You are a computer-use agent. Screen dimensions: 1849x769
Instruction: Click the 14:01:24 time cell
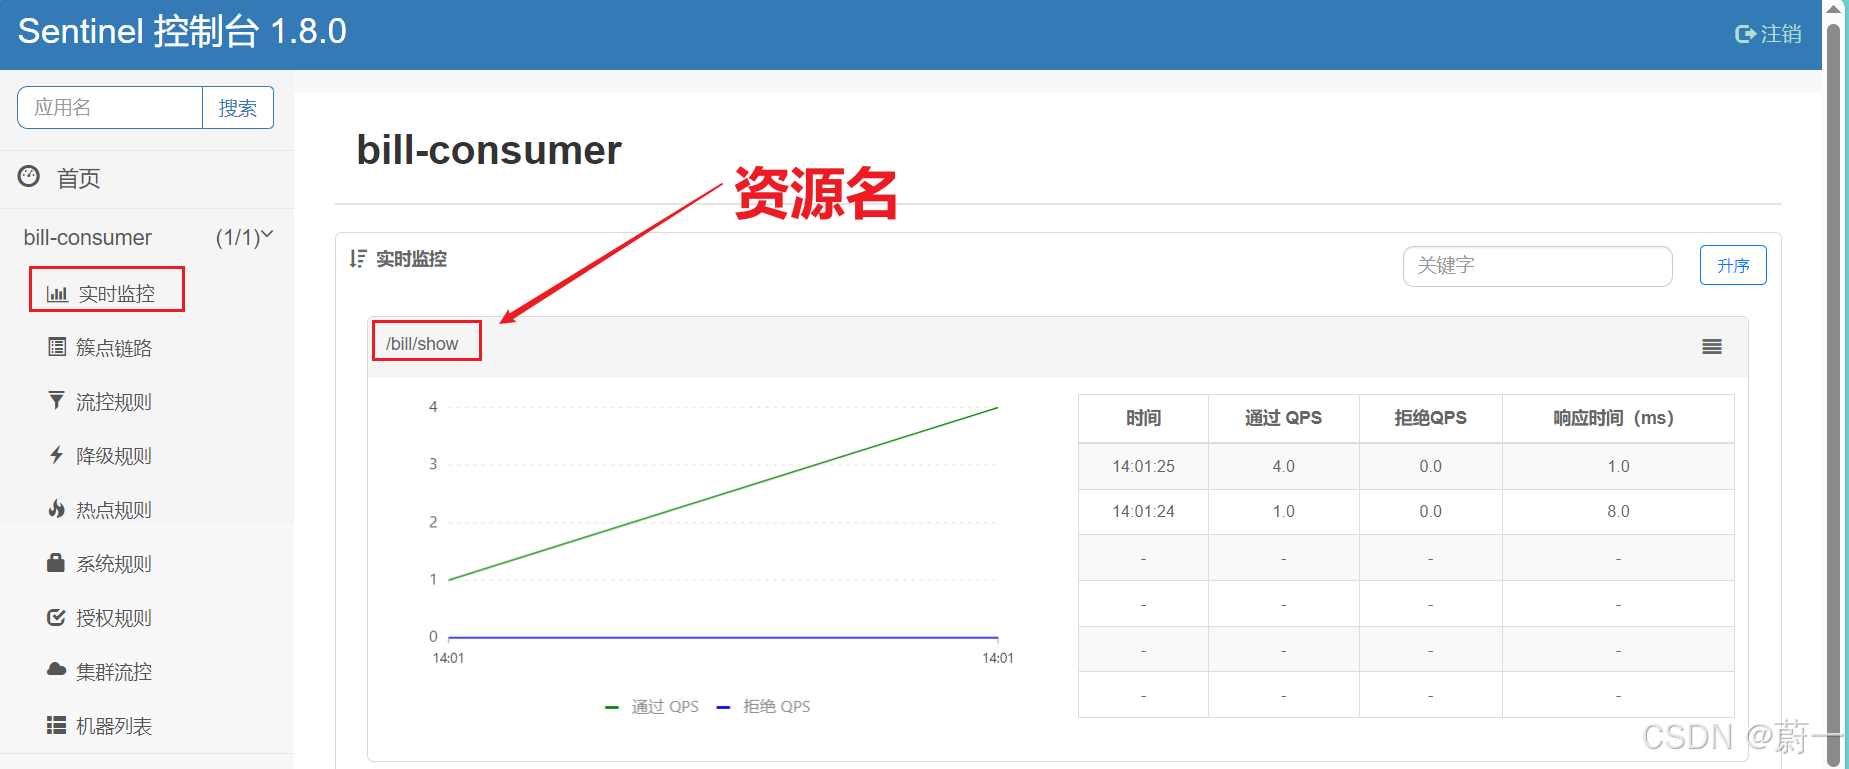point(1143,511)
